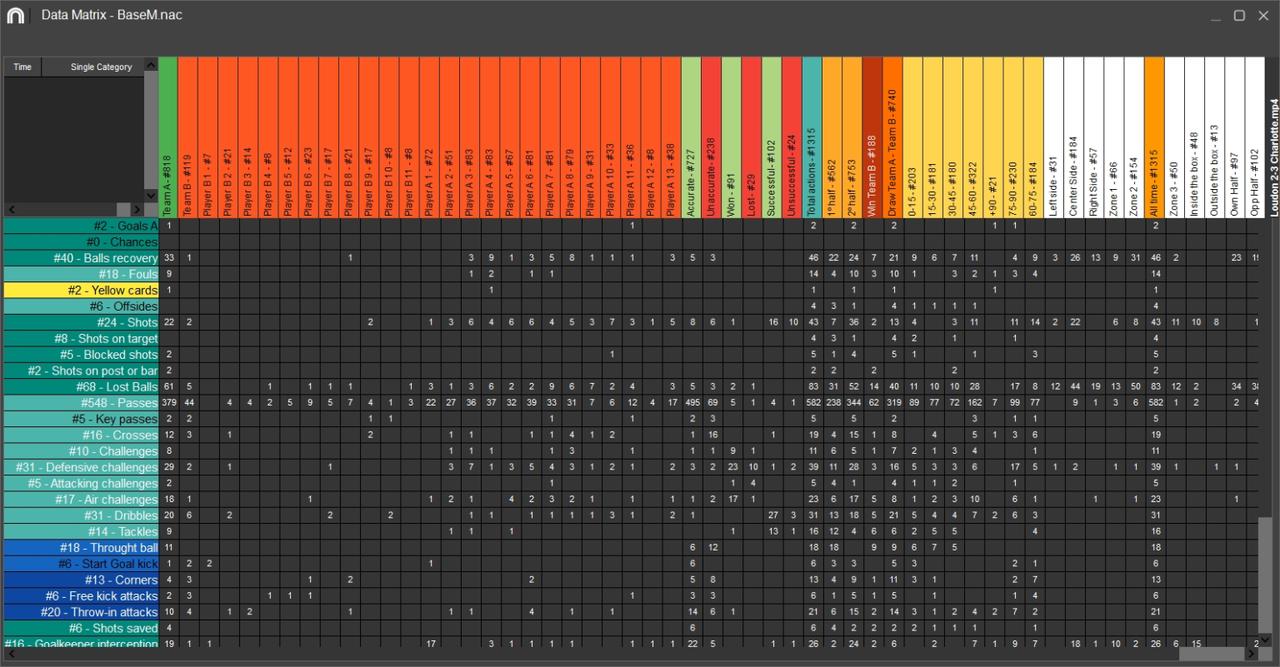Select the #31 - Dribbles row

coord(81,515)
